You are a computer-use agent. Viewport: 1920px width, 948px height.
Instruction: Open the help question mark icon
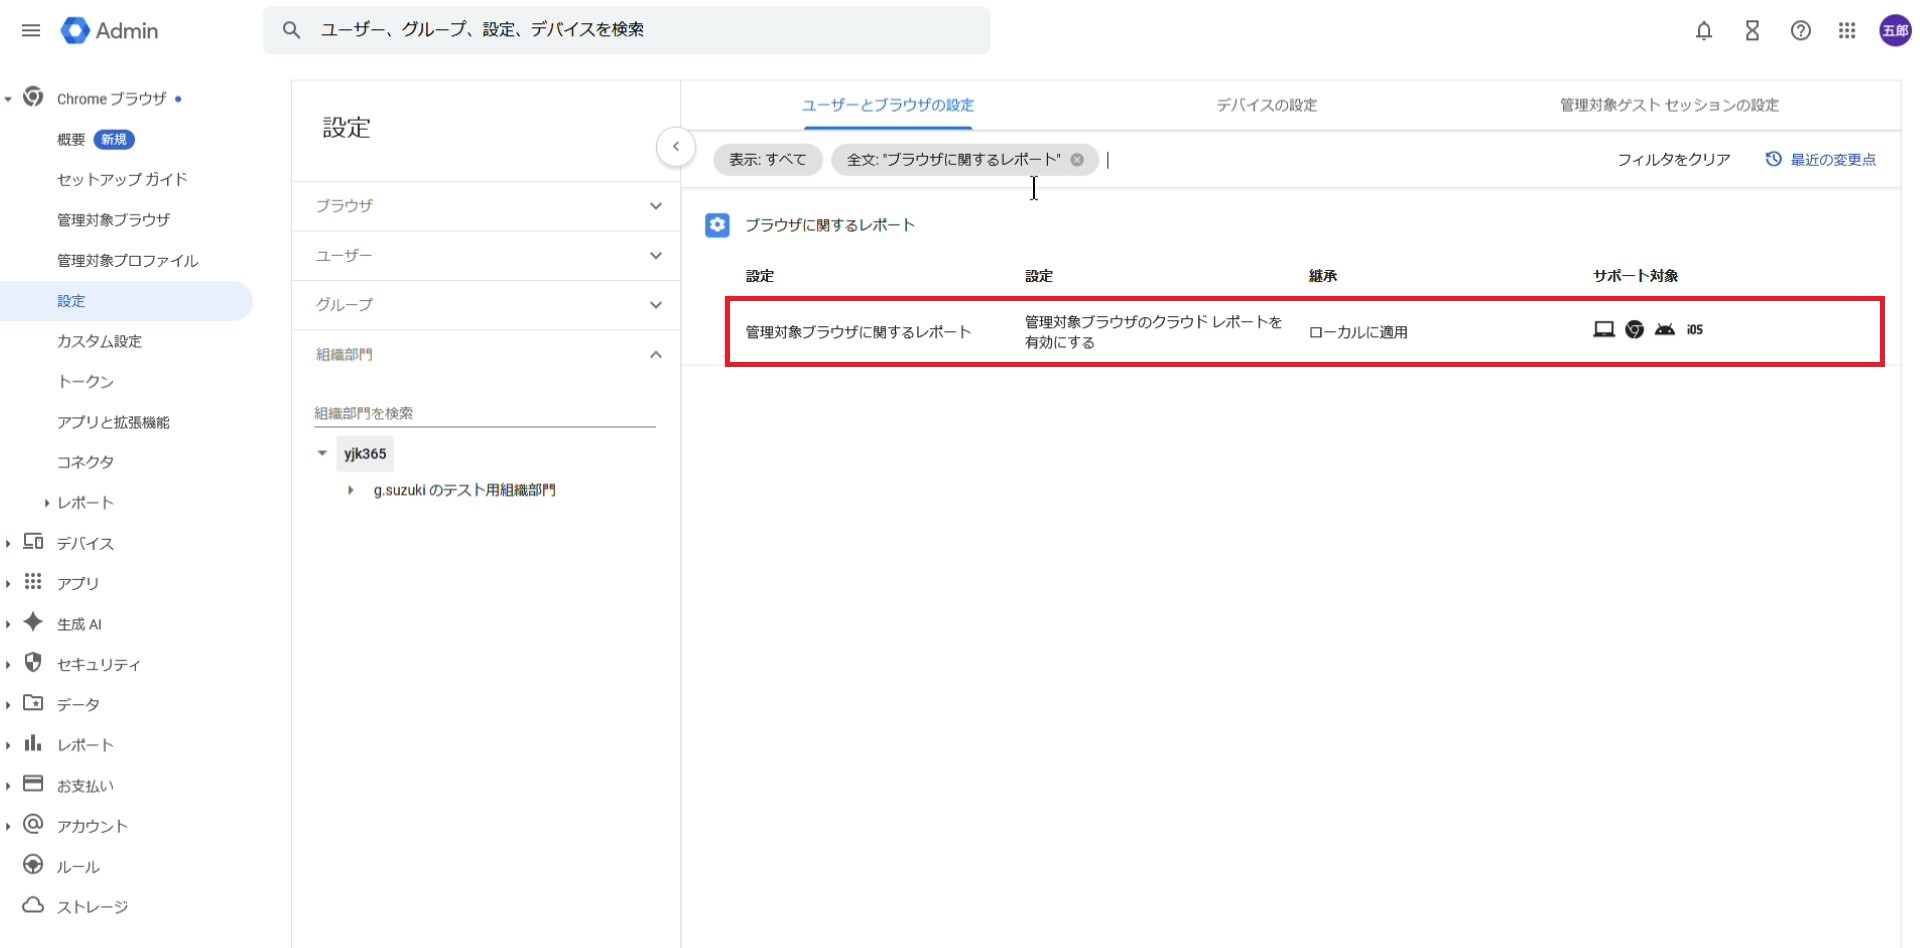click(x=1800, y=31)
